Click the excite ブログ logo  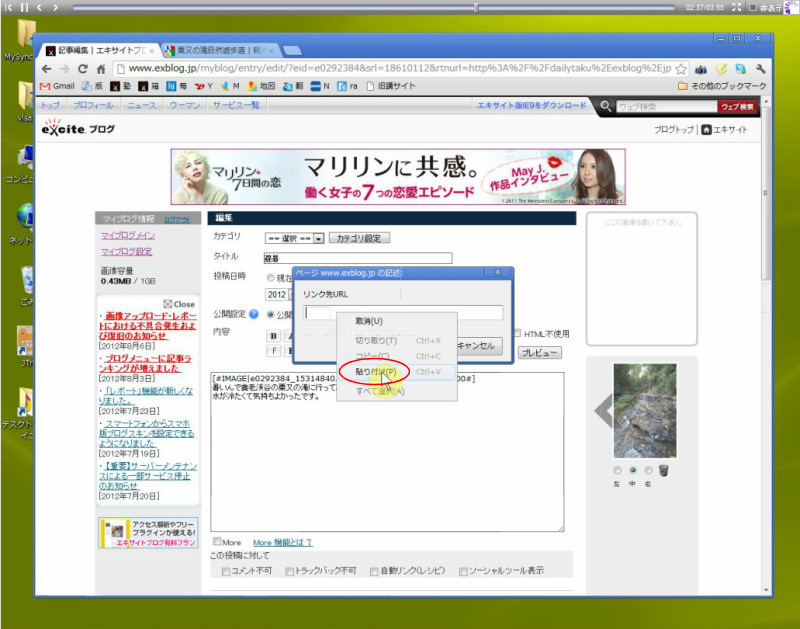point(78,128)
